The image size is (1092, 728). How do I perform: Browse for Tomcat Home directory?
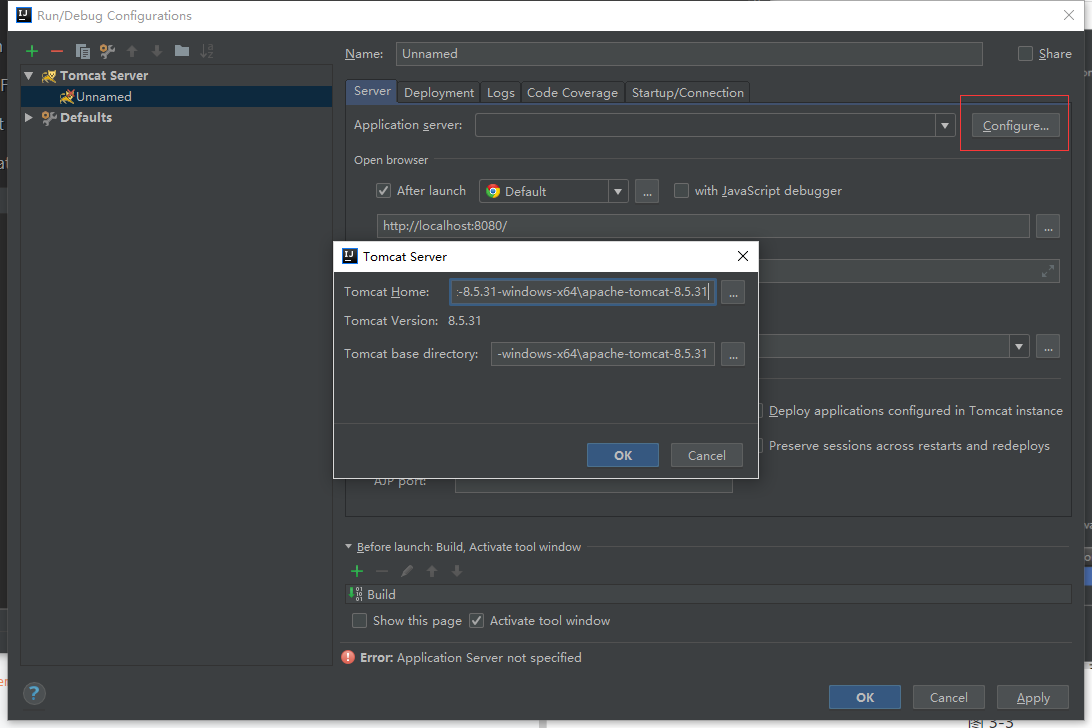(x=733, y=292)
